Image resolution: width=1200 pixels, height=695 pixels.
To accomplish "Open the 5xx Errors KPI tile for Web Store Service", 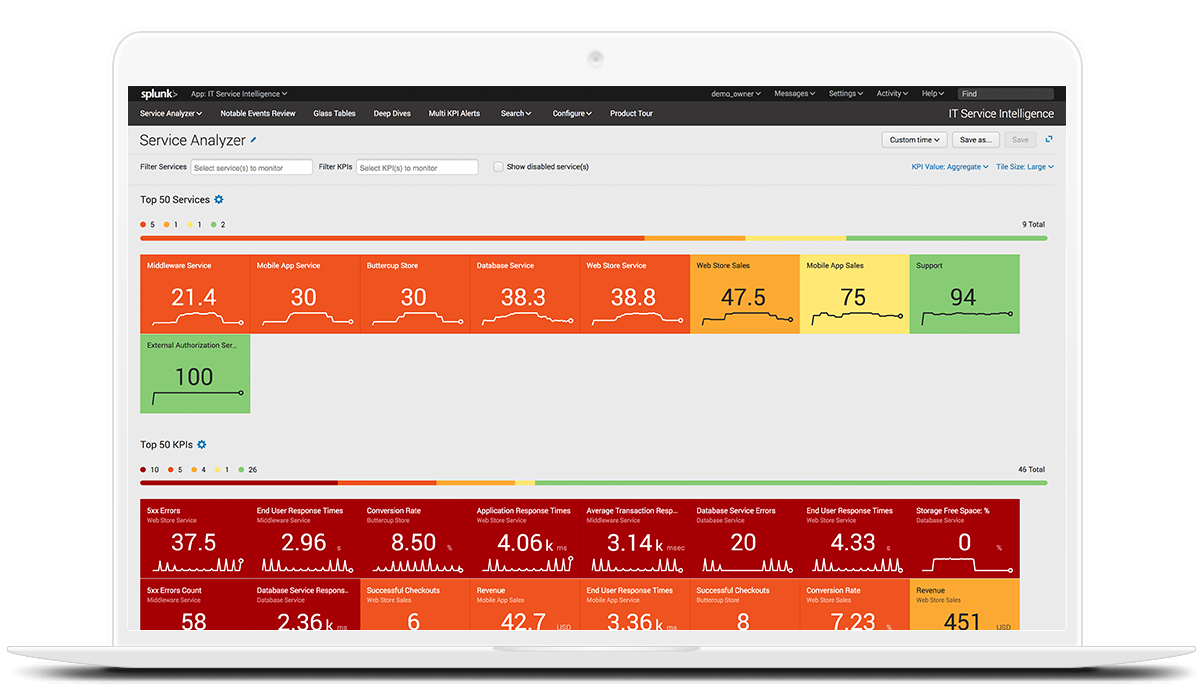I will point(195,538).
